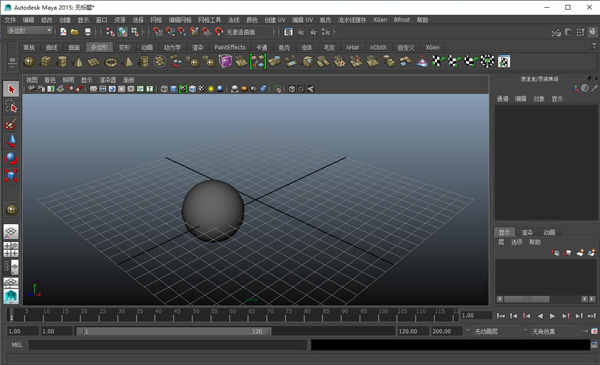Toggle snap to grids
600x365 pixels.
tap(158, 32)
